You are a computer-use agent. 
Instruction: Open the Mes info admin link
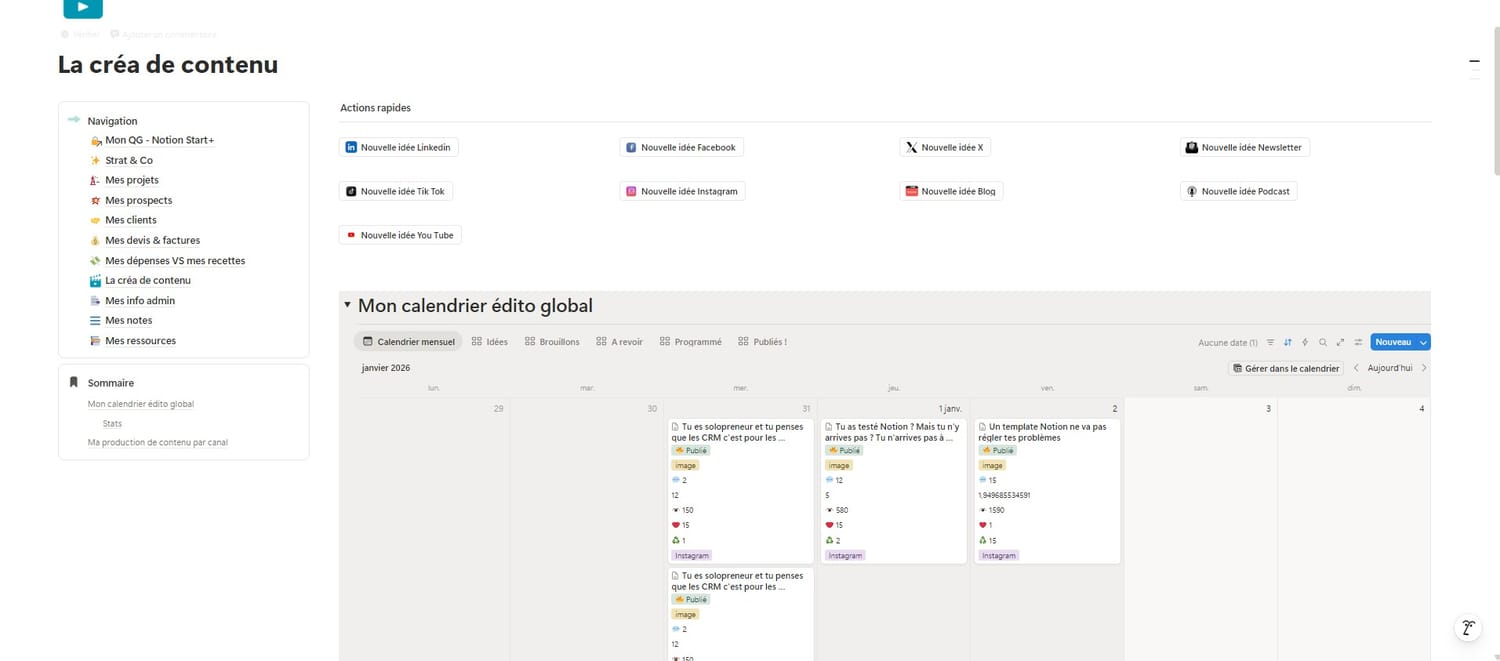click(140, 300)
